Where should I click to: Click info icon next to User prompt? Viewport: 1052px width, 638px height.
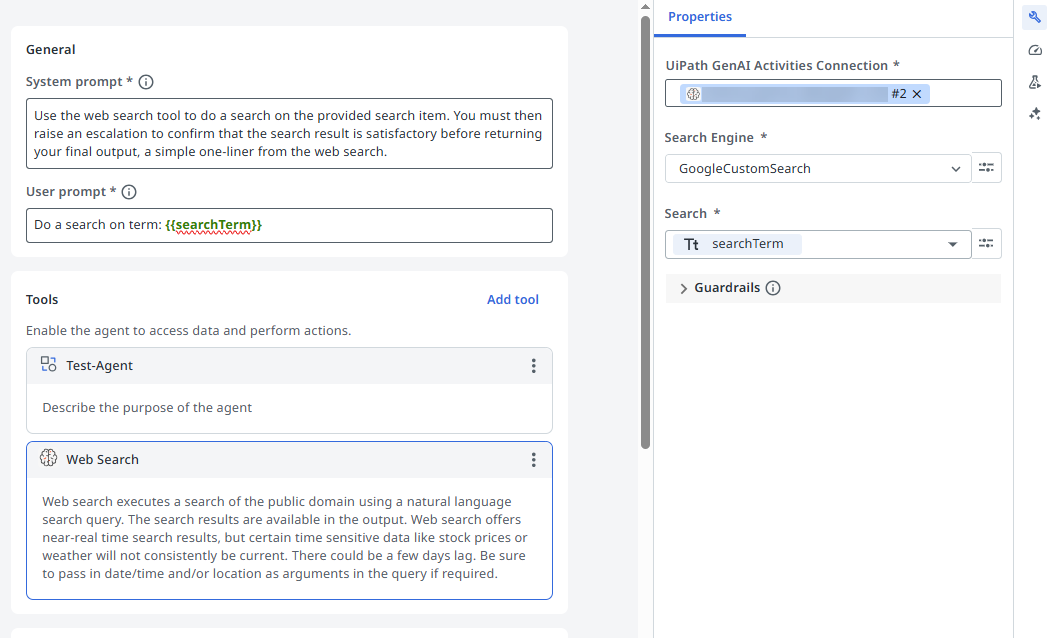[129, 192]
